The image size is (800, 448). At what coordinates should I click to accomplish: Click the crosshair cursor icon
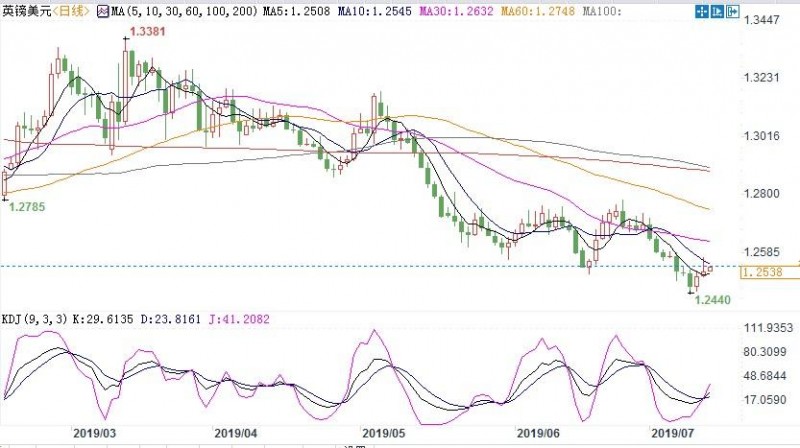click(702, 11)
